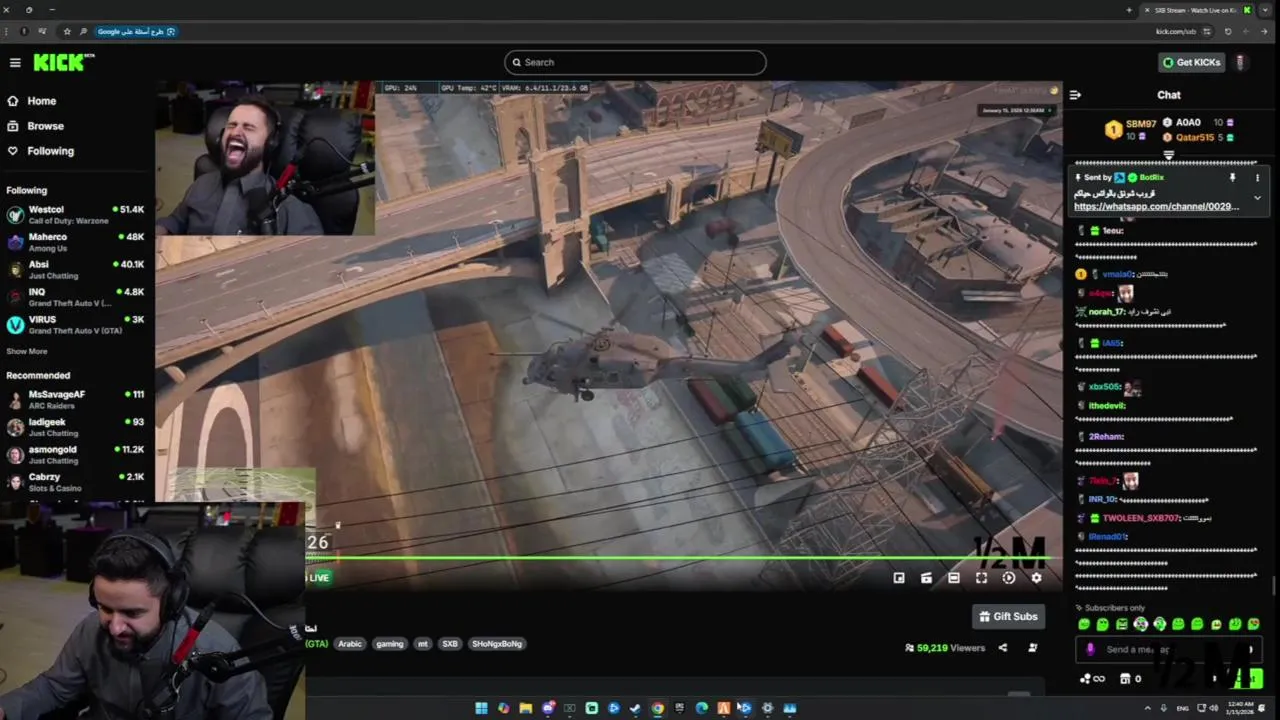Toggle theater mode in player
This screenshot has width=1280, height=720.
pyautogui.click(x=954, y=578)
